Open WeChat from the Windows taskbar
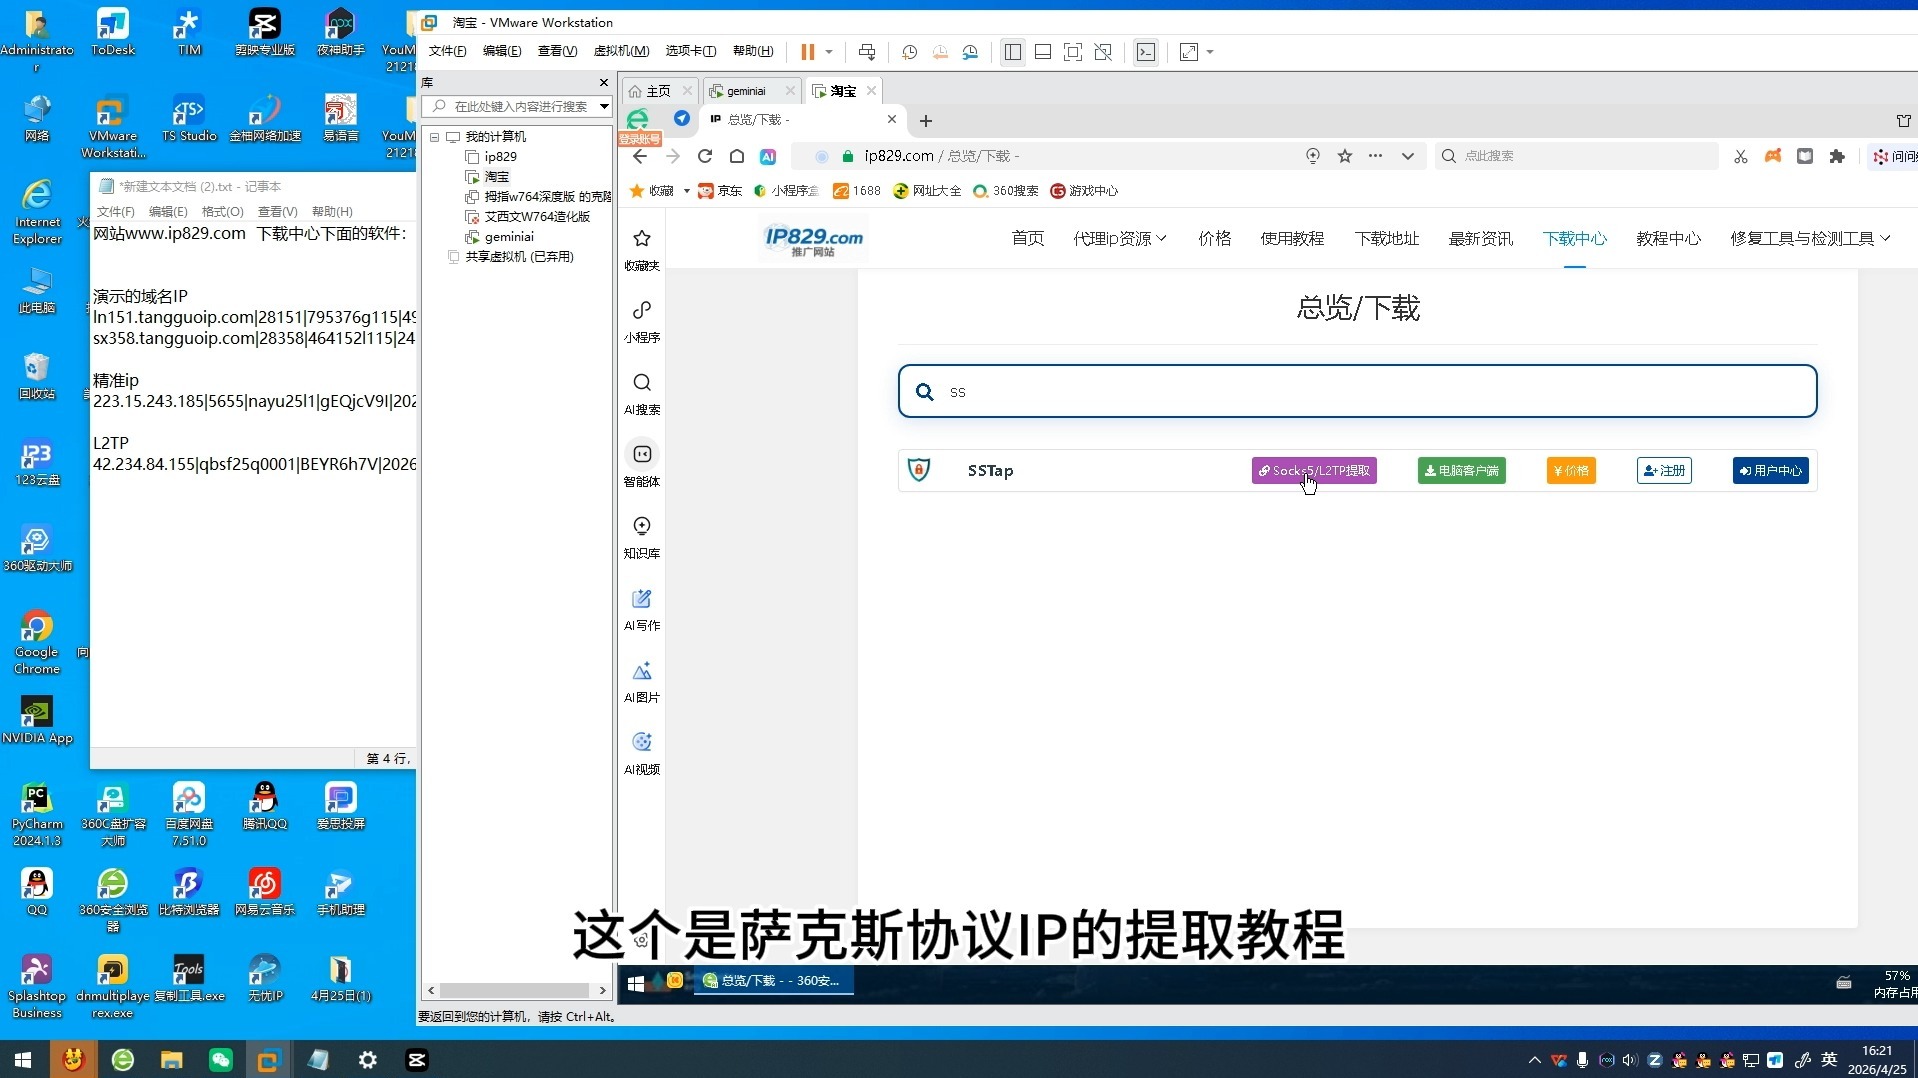Image resolution: width=1918 pixels, height=1078 pixels. [x=220, y=1060]
